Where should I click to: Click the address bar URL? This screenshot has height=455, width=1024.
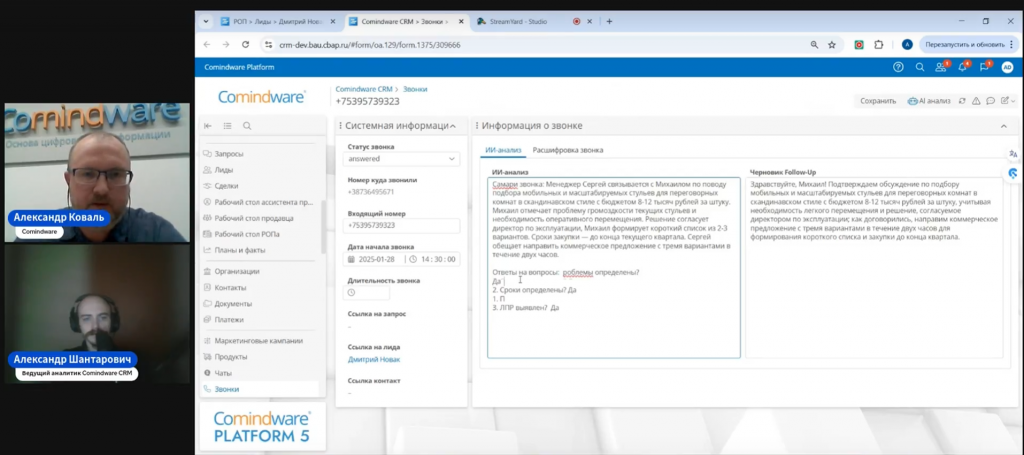point(370,45)
